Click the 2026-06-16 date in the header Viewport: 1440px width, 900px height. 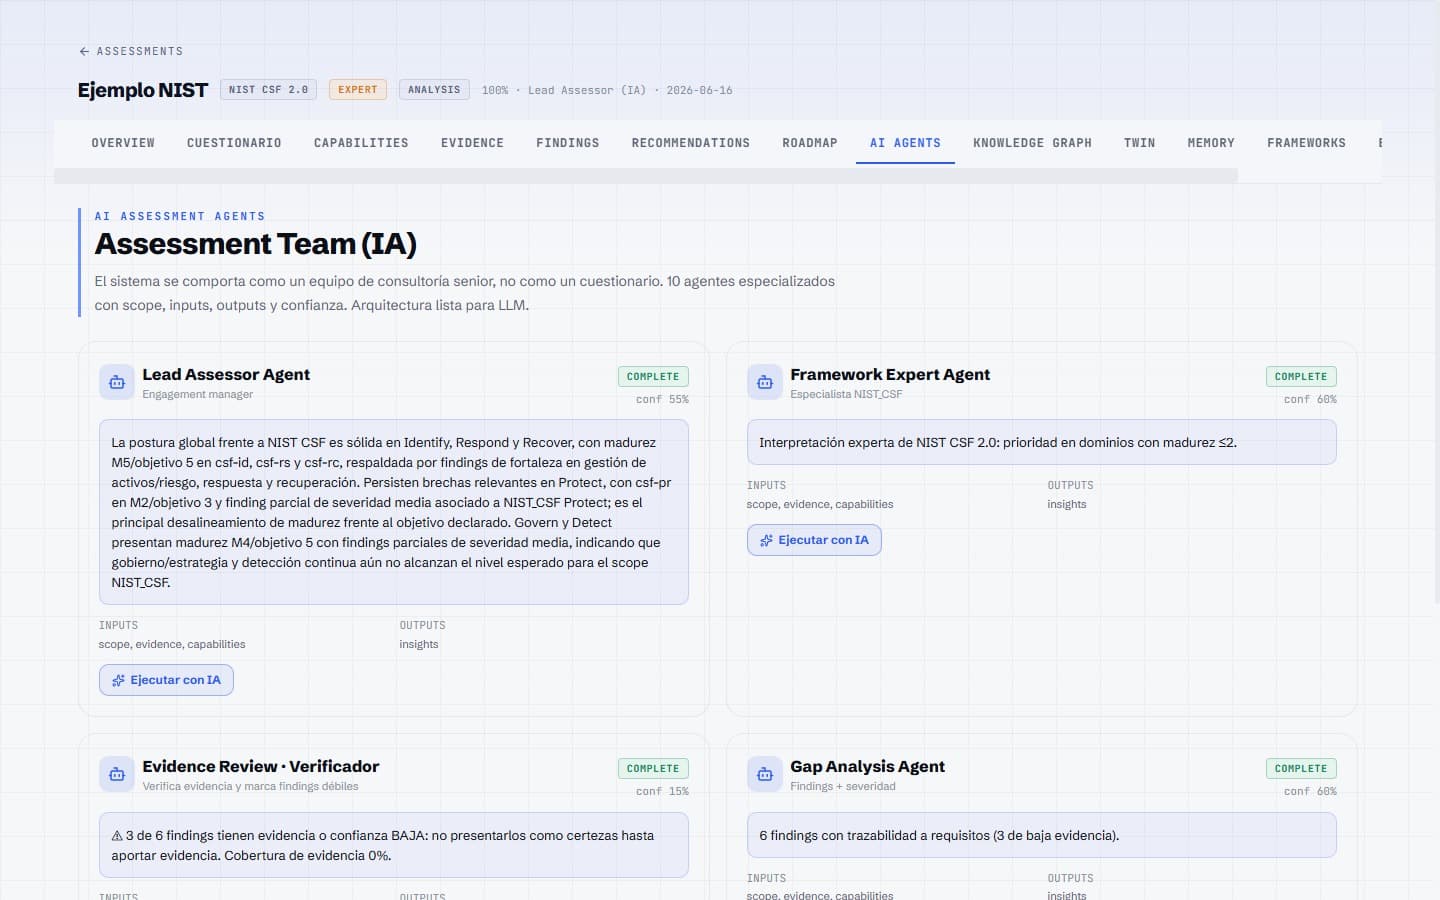[x=699, y=90]
